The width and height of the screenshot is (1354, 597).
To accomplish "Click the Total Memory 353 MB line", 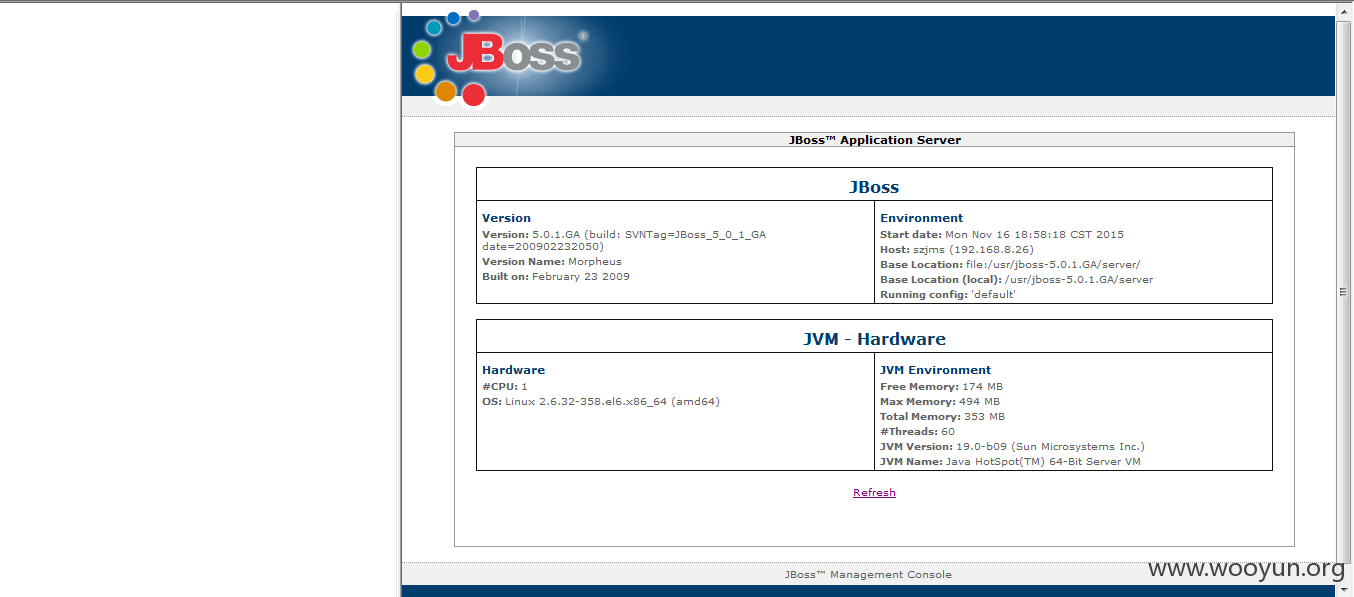I will pyautogui.click(x=942, y=417).
